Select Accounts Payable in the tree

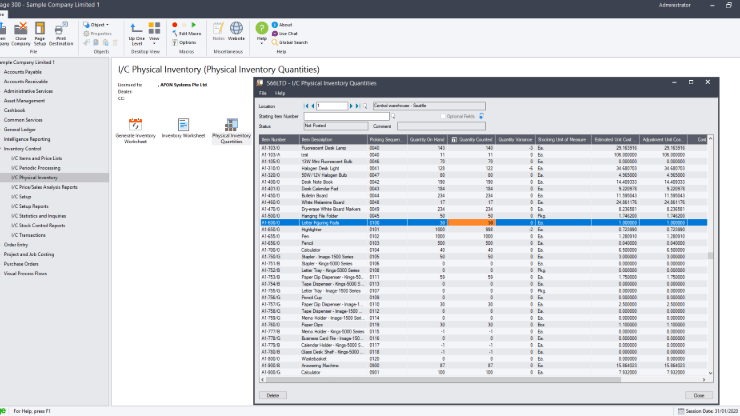point(23,72)
